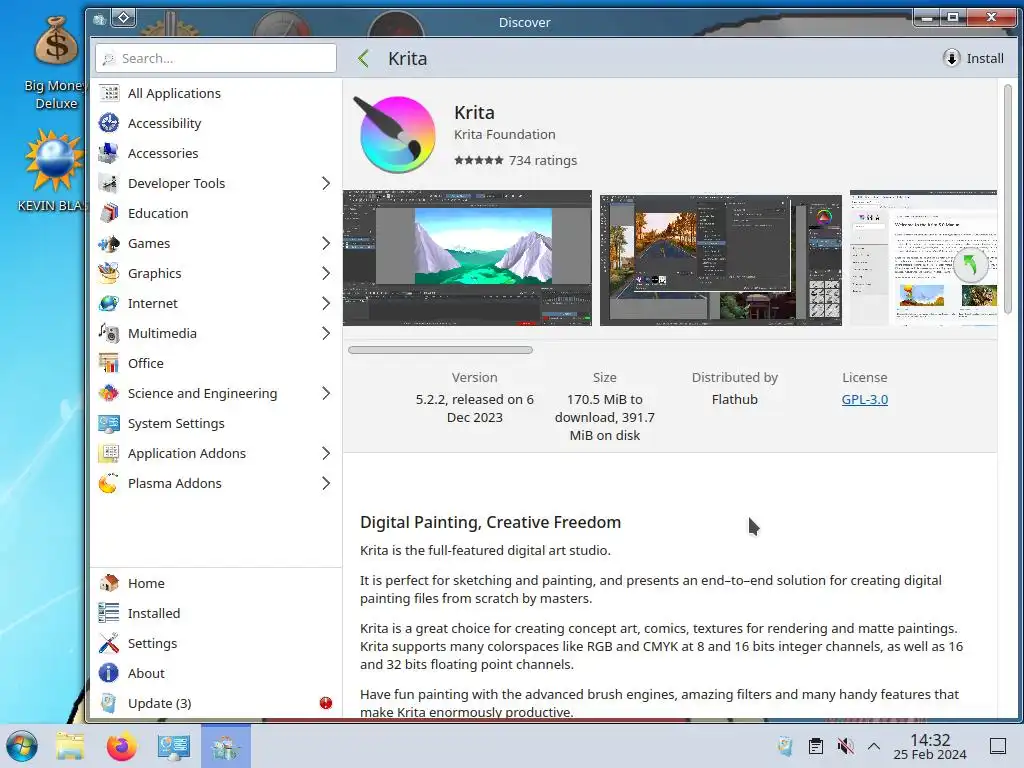The image size is (1024, 768).
Task: Open the third welcome-page screenshot thumbnail
Action: tap(923, 258)
